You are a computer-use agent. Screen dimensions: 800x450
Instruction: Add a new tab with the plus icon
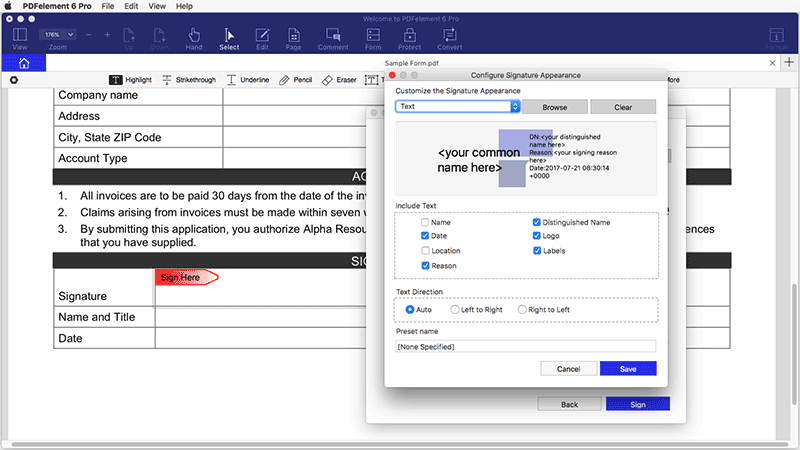coord(789,62)
